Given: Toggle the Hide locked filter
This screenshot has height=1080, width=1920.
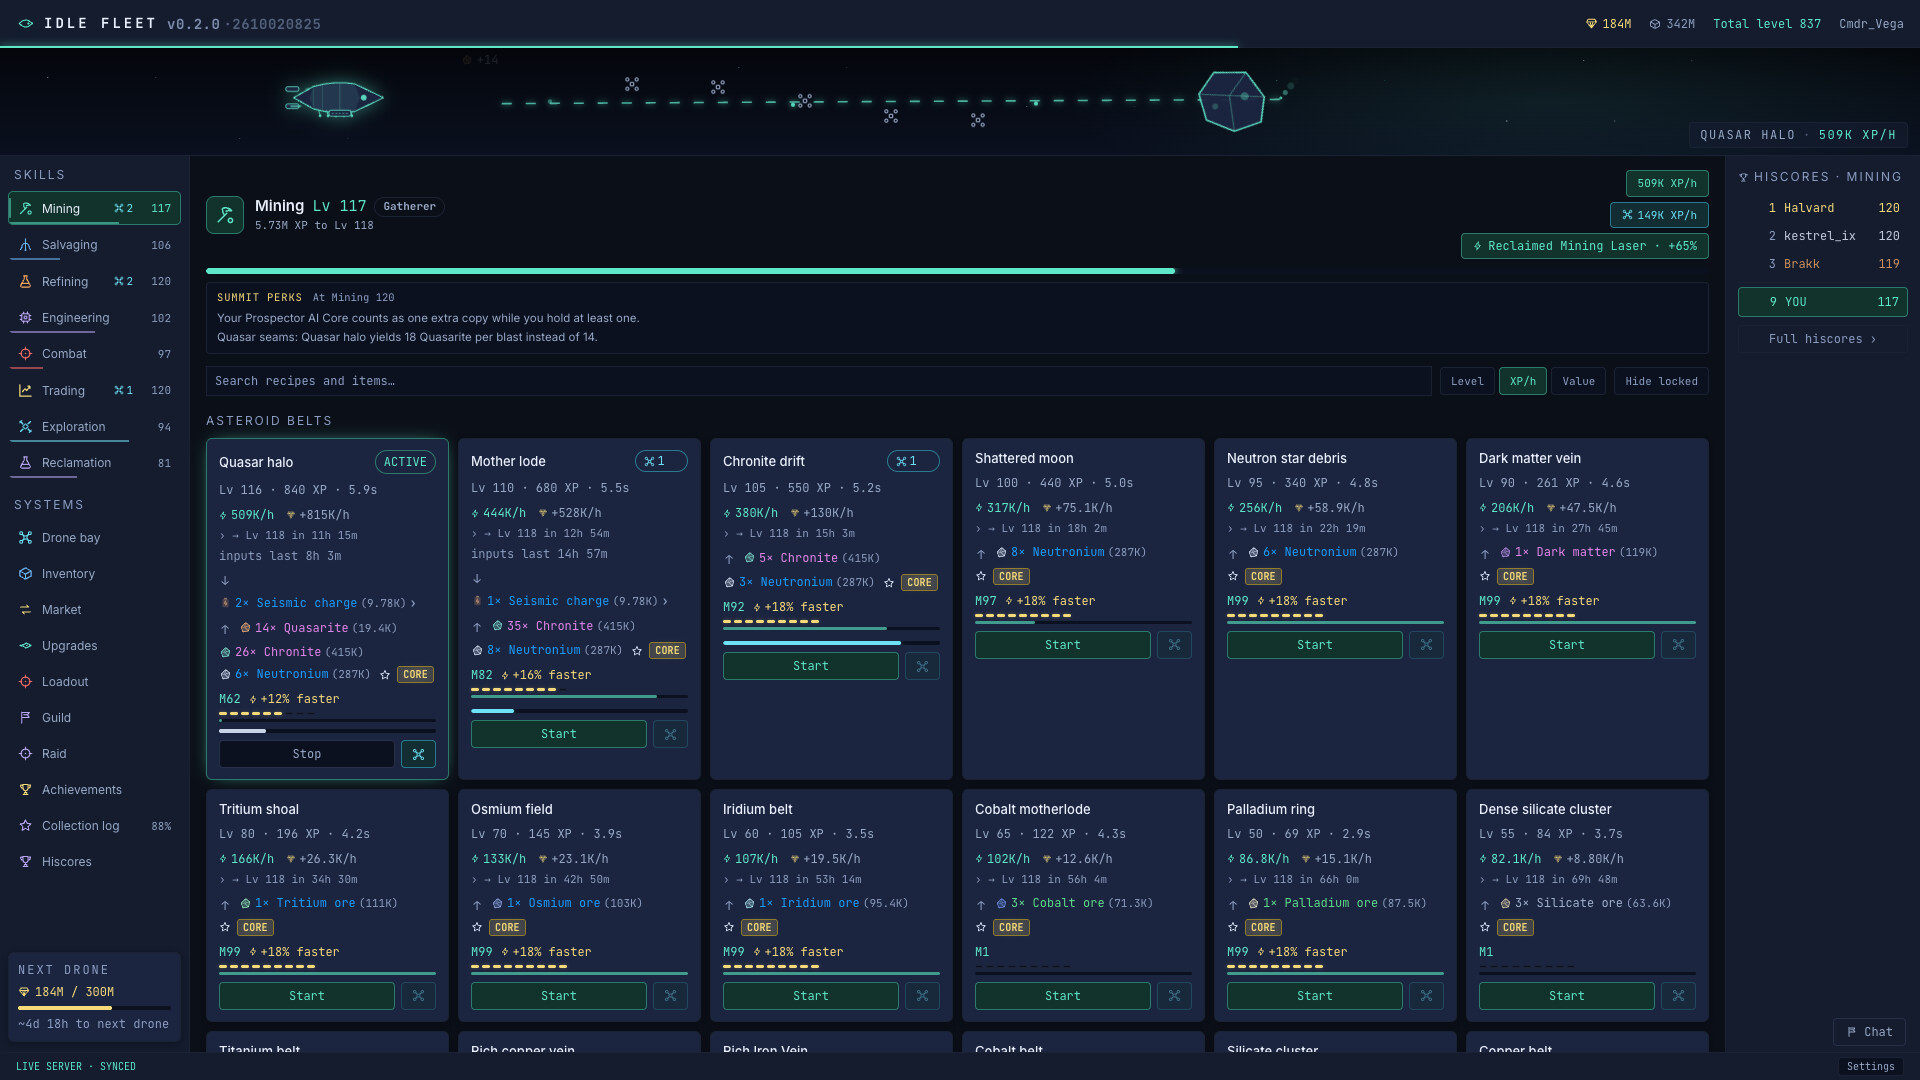Looking at the screenshot, I should pos(1661,381).
